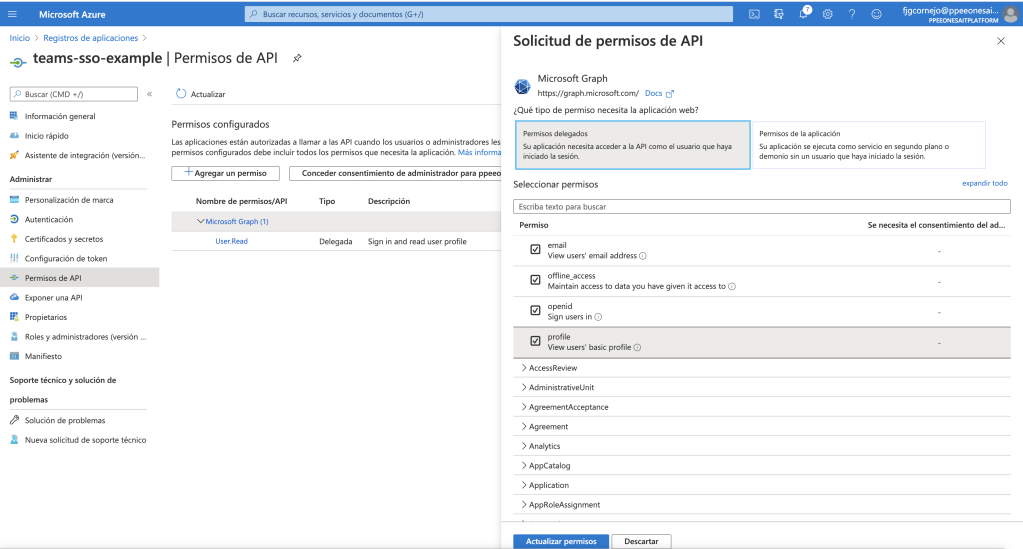
Task: Collapse the left sidebar menu
Action: (150, 94)
